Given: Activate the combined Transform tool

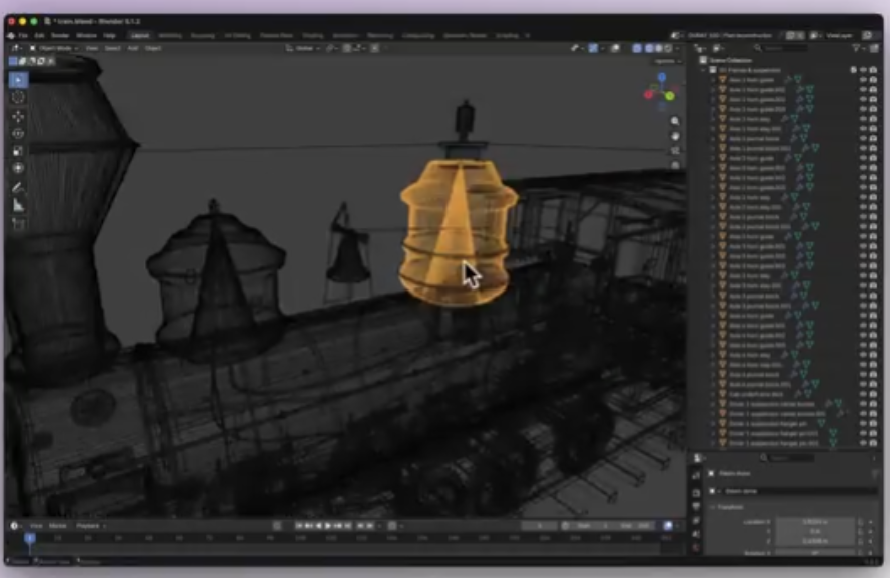Looking at the screenshot, I should tap(18, 168).
